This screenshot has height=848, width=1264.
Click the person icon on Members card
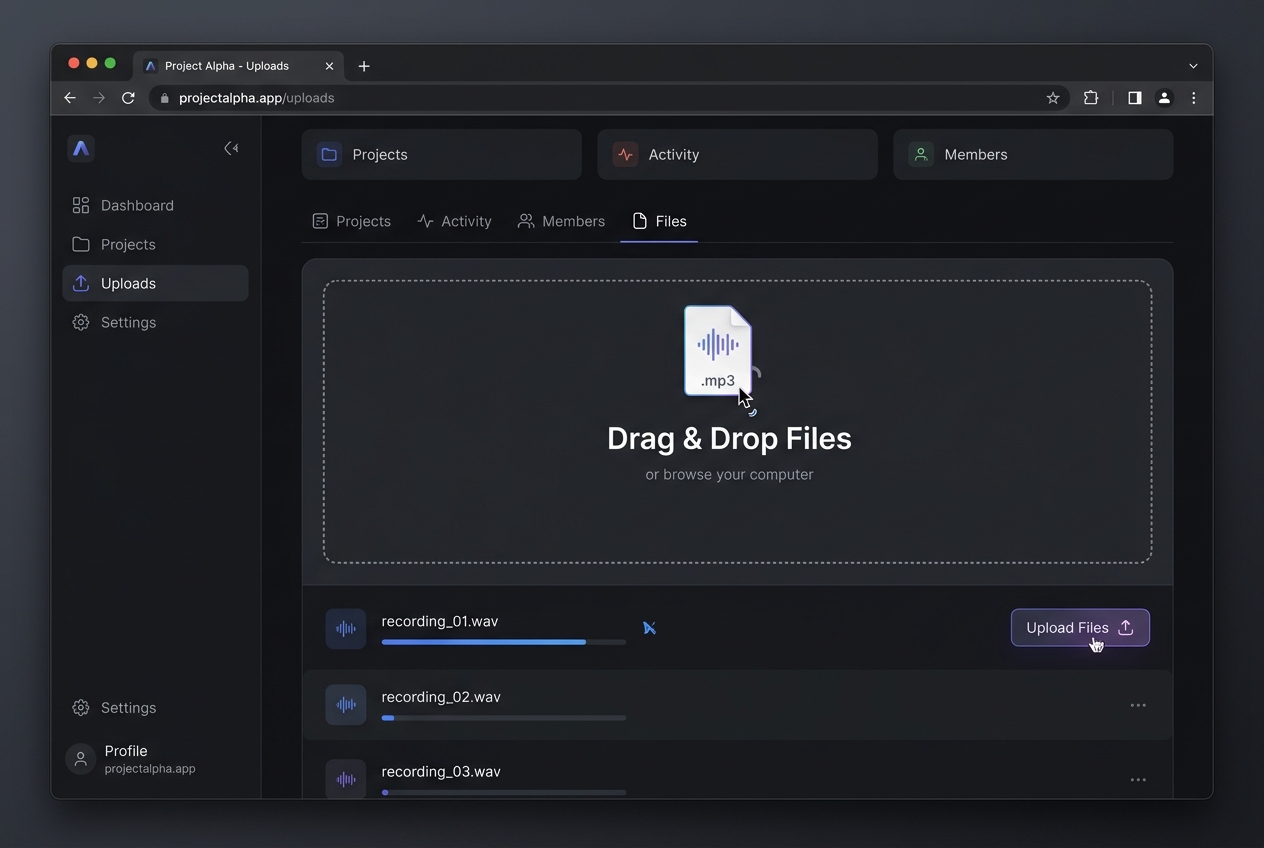point(921,154)
